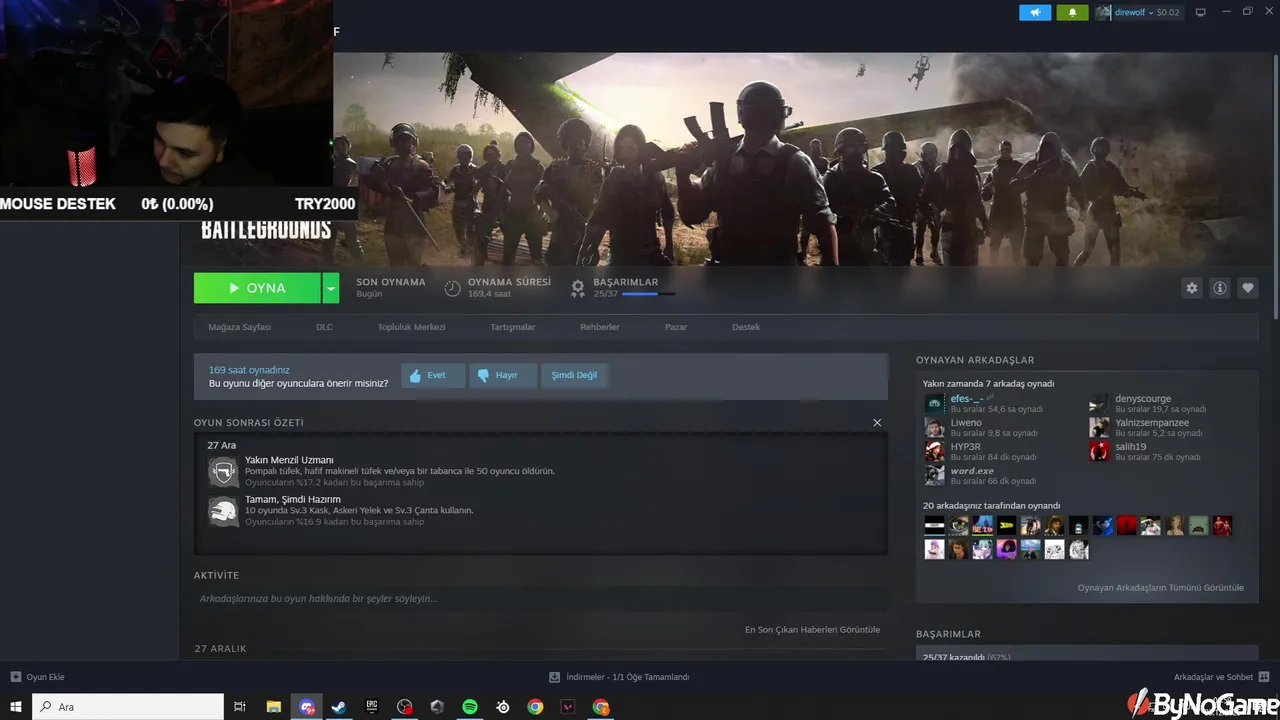Click the green OYNA play button
The width and height of the screenshot is (1280, 720).
pyautogui.click(x=257, y=288)
